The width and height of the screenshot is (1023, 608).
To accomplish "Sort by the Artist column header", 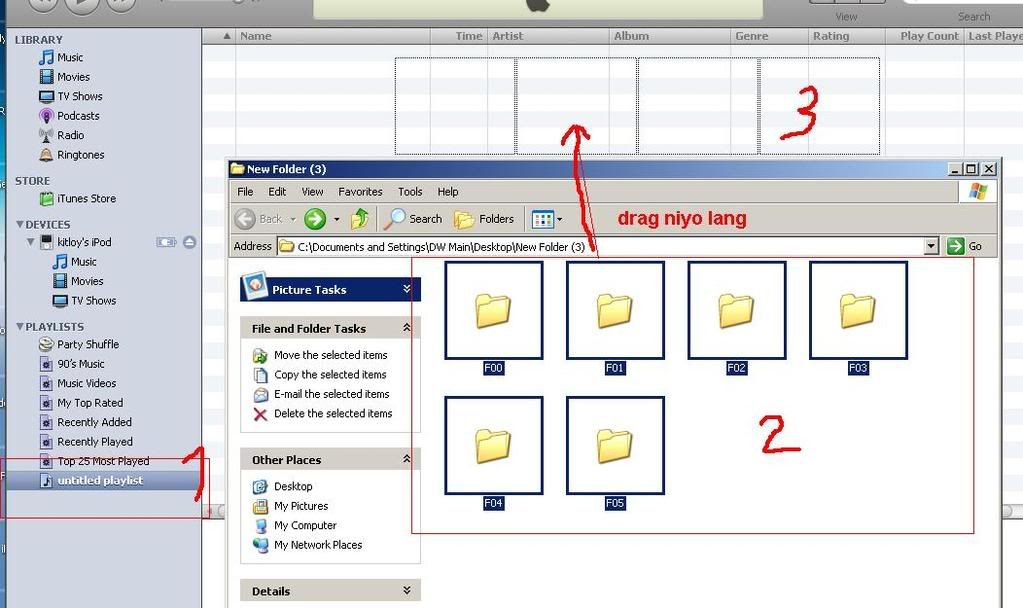I will coord(508,36).
